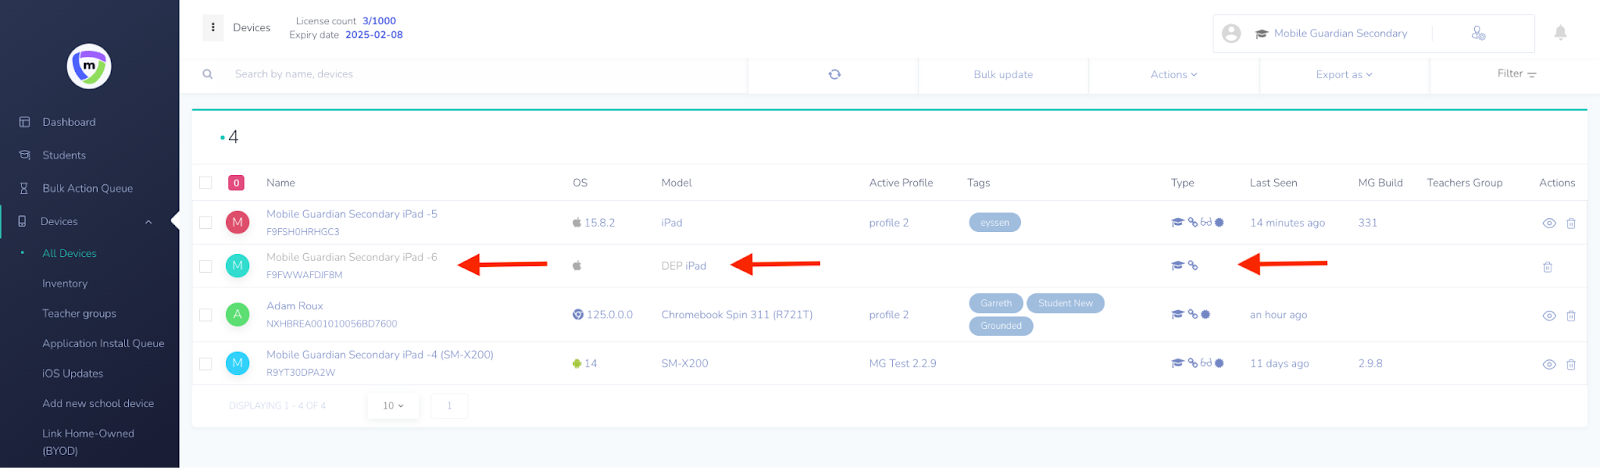Go to page 1 in pagination
Viewport: 1600px width, 468px height.
click(449, 406)
